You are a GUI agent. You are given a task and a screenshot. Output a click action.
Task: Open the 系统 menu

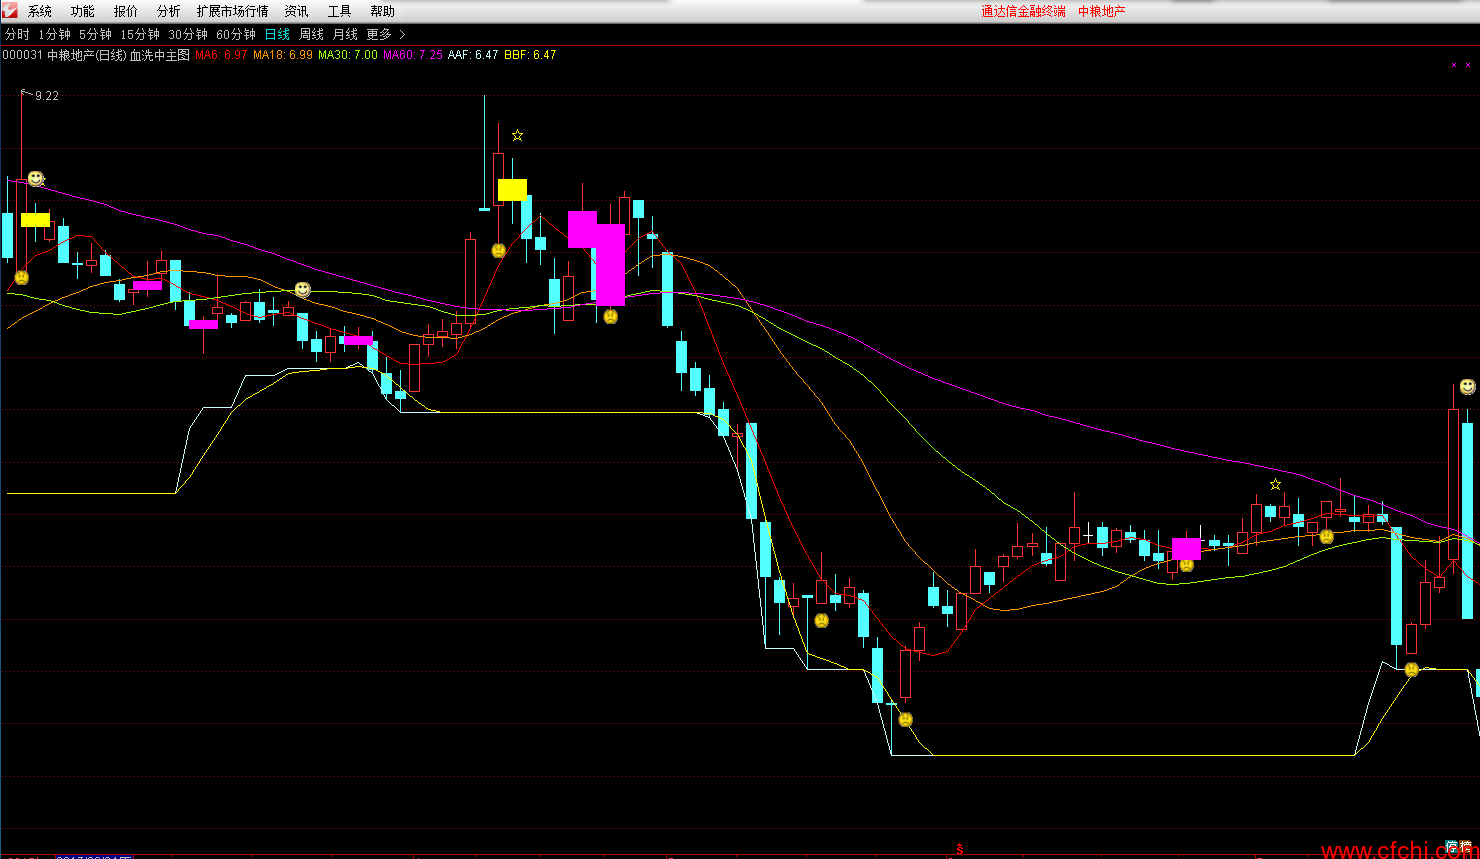tap(40, 12)
